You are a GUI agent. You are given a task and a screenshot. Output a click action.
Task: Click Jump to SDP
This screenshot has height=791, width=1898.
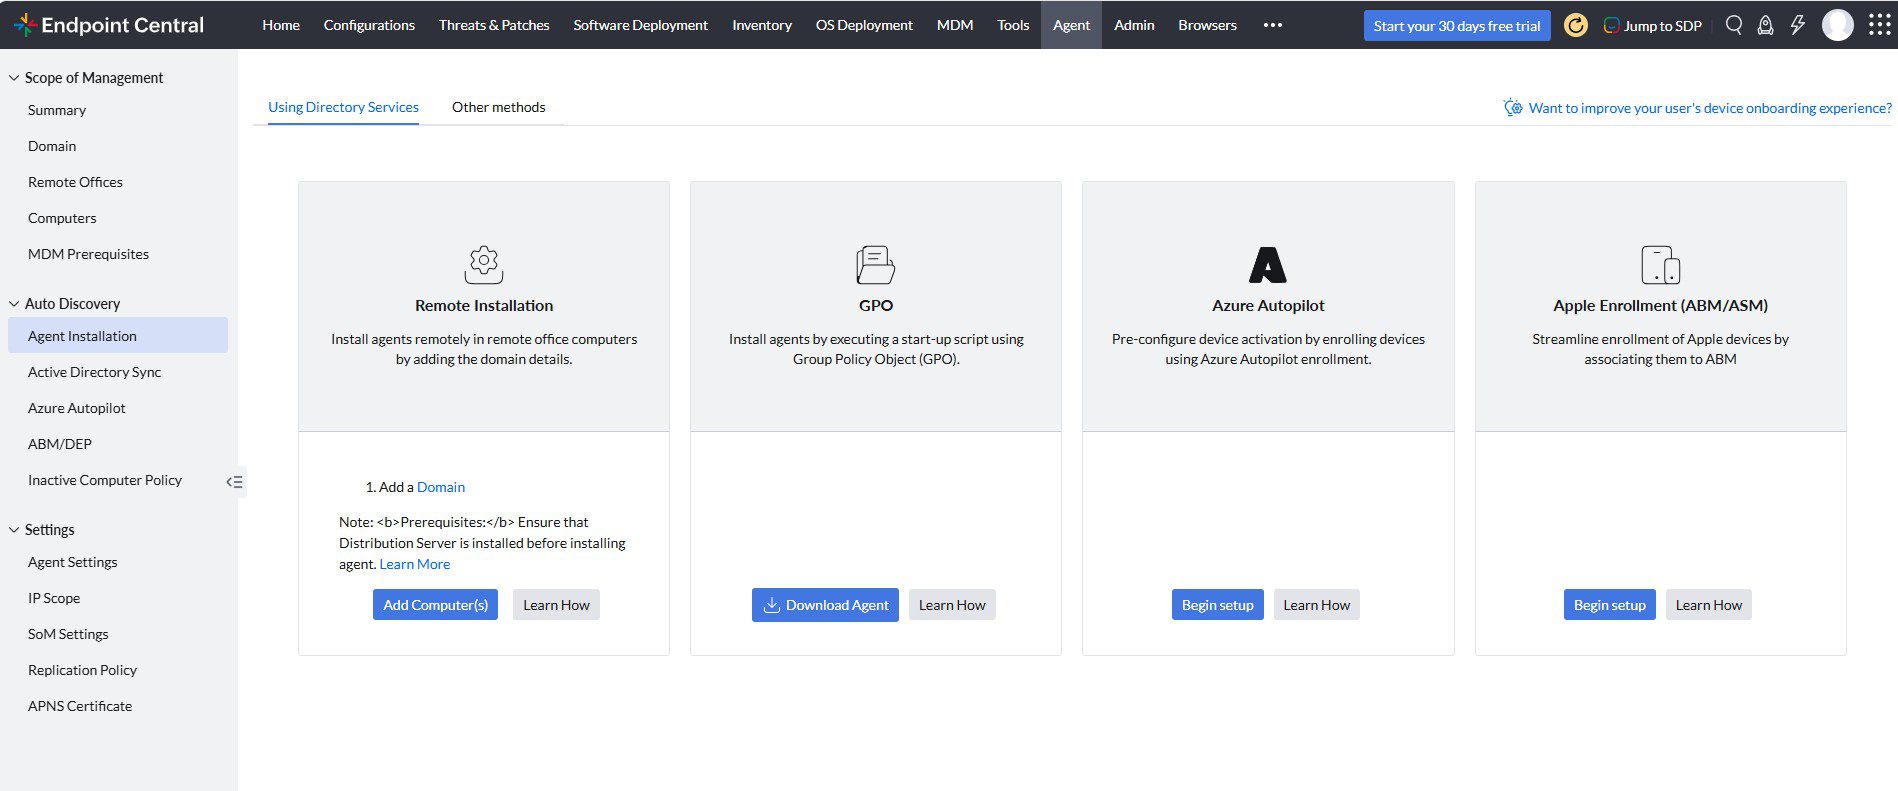click(x=1653, y=26)
